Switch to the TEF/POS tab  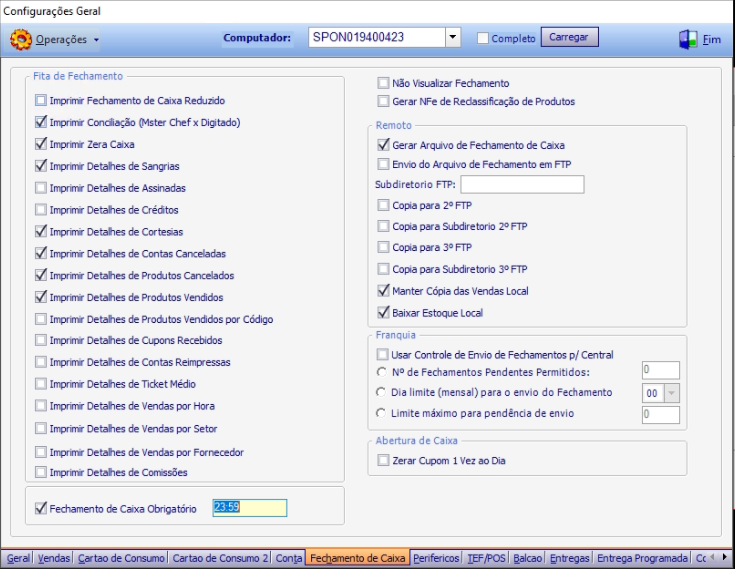(487, 558)
